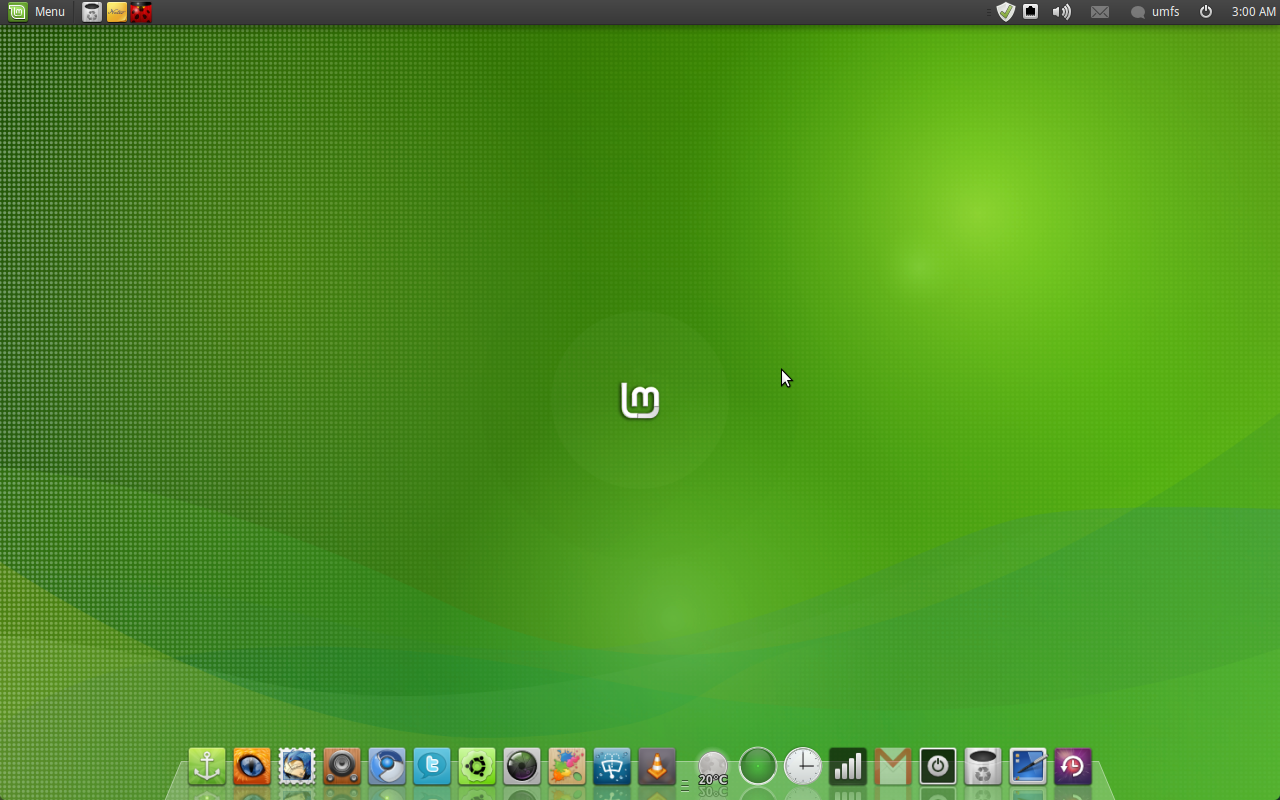The height and width of the screenshot is (800, 1280).
Task: Click the green round orb docklet
Action: click(x=758, y=767)
